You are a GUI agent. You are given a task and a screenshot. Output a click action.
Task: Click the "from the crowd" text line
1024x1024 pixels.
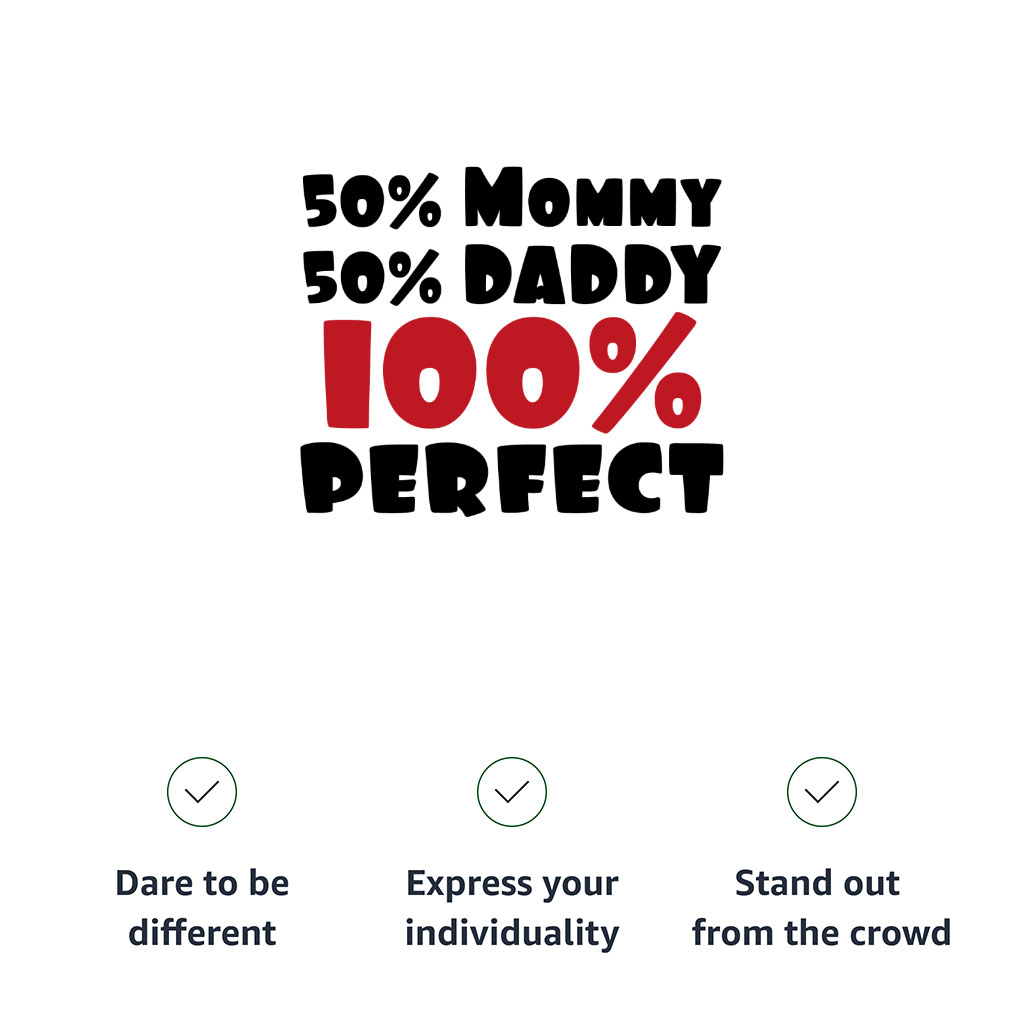click(x=821, y=933)
